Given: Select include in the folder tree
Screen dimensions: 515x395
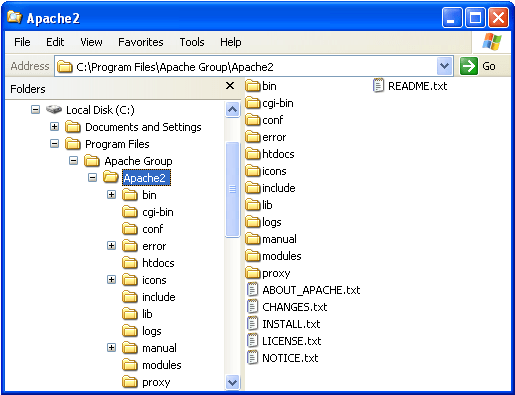Looking at the screenshot, I should click(x=159, y=297).
